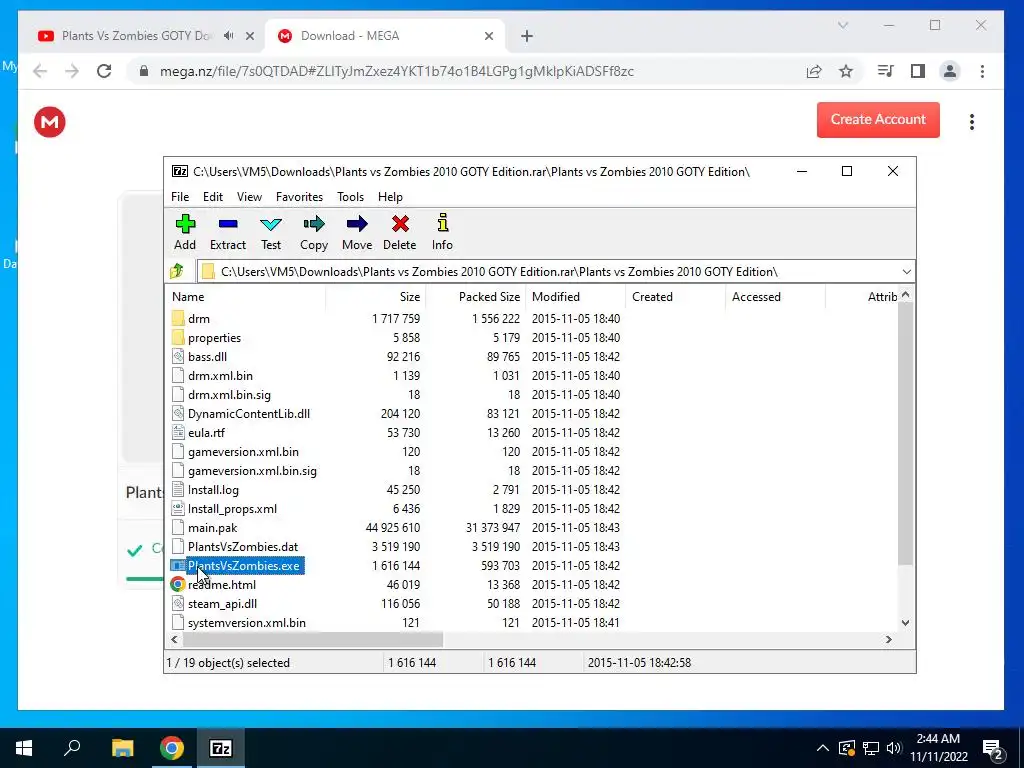Open the File menu in 7-Zip
Image resolution: width=1024 pixels, height=768 pixels.
[x=180, y=197]
